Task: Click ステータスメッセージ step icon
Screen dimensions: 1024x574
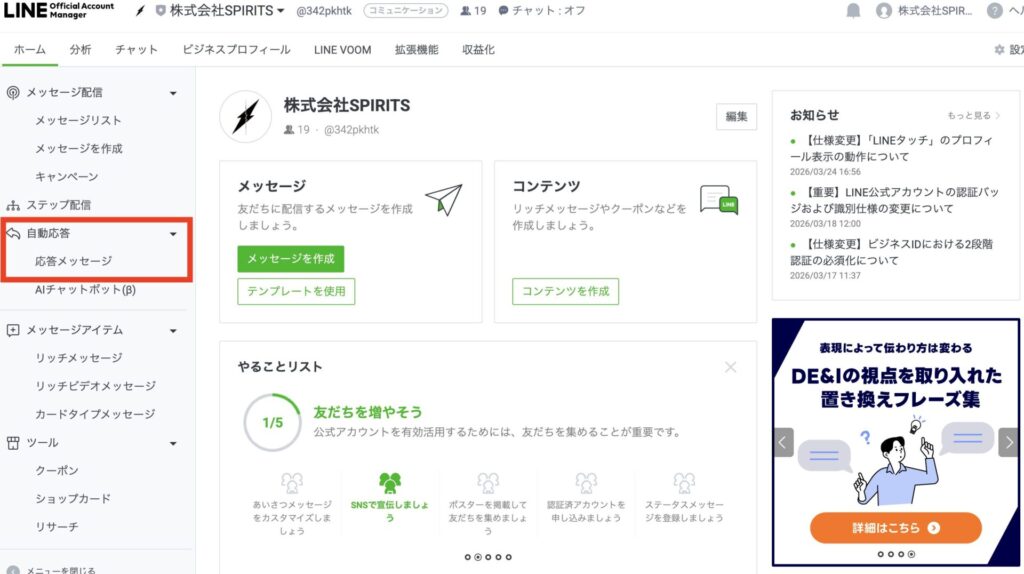Action: [684, 483]
